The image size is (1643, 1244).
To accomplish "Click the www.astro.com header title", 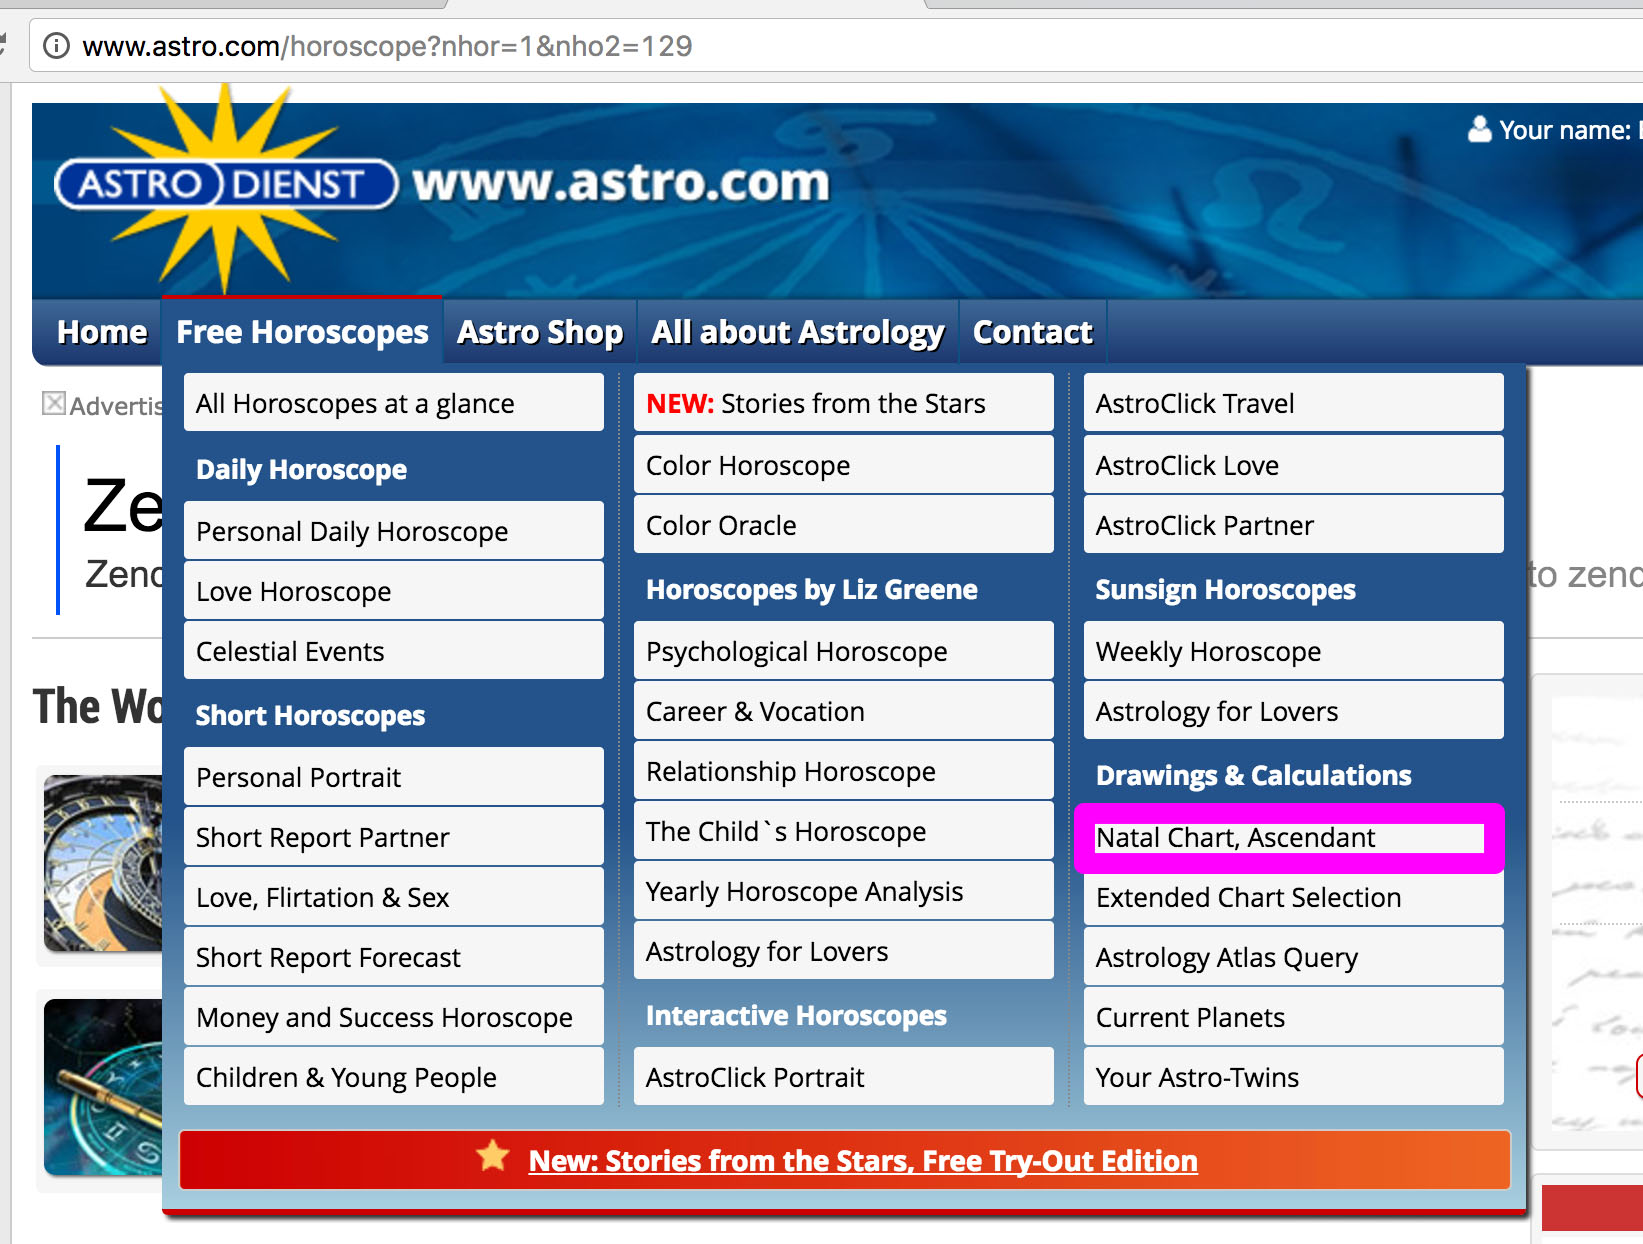I will coord(621,183).
